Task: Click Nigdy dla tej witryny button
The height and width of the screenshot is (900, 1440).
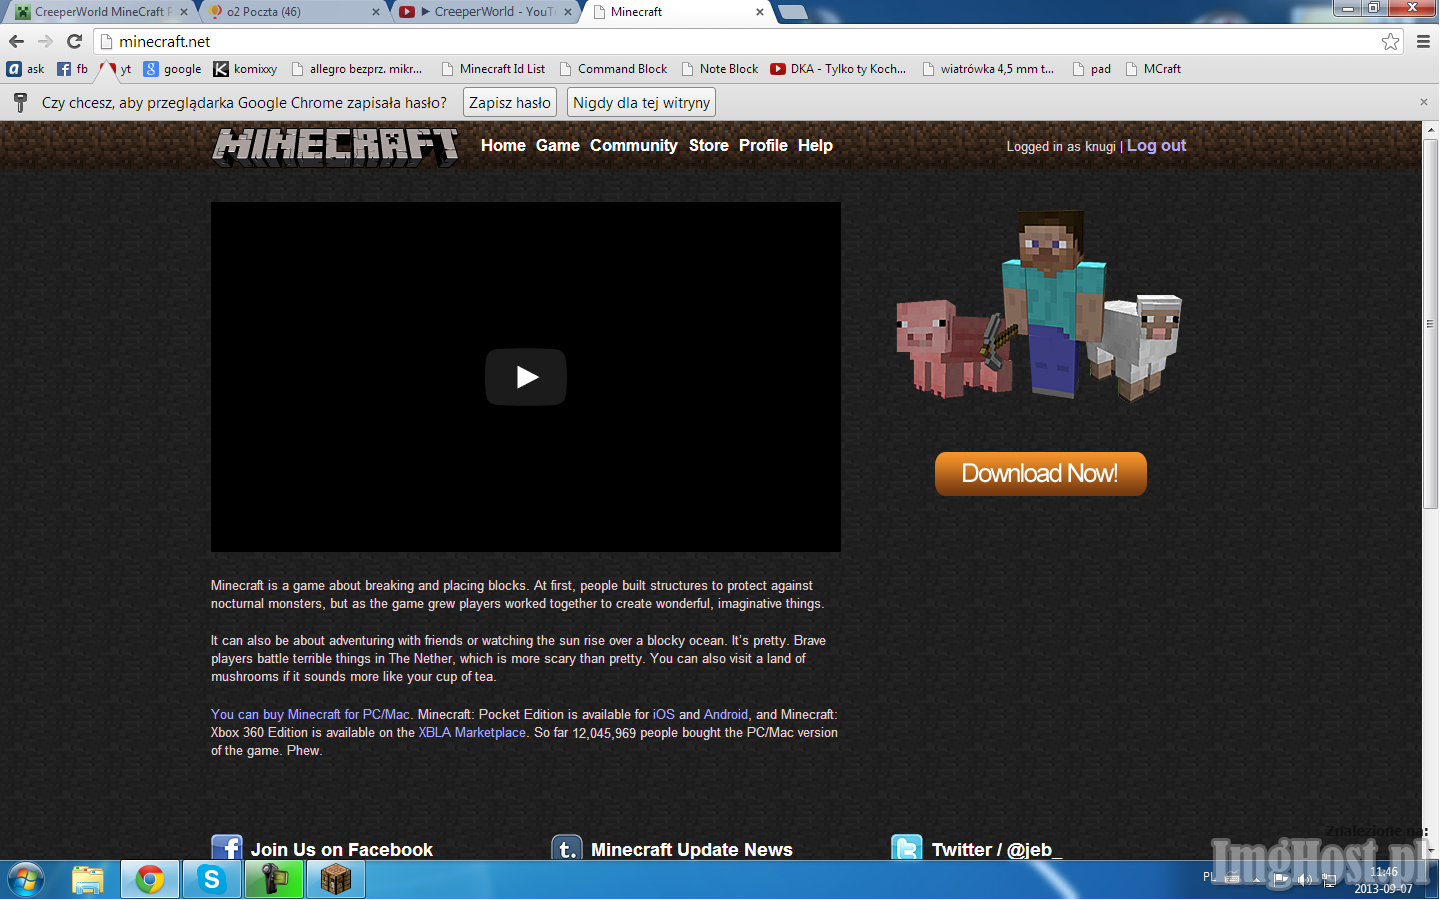Action: tap(641, 102)
